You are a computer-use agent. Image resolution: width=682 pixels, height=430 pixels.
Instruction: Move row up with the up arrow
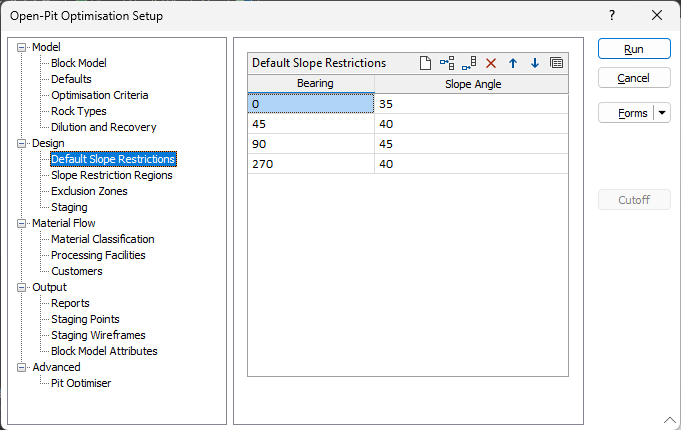click(513, 63)
